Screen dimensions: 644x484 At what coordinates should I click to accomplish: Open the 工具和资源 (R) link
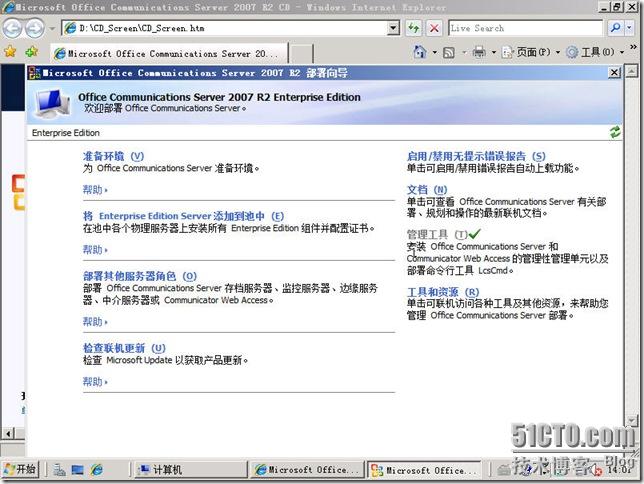[x=443, y=292]
